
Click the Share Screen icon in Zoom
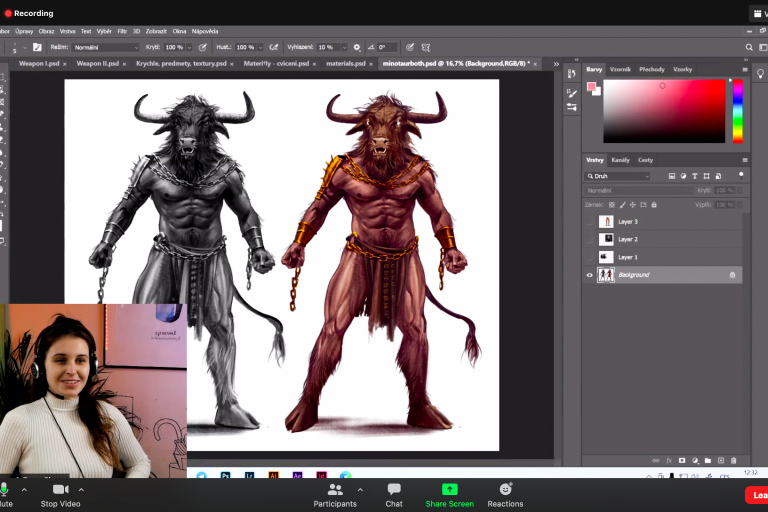pyautogui.click(x=449, y=489)
